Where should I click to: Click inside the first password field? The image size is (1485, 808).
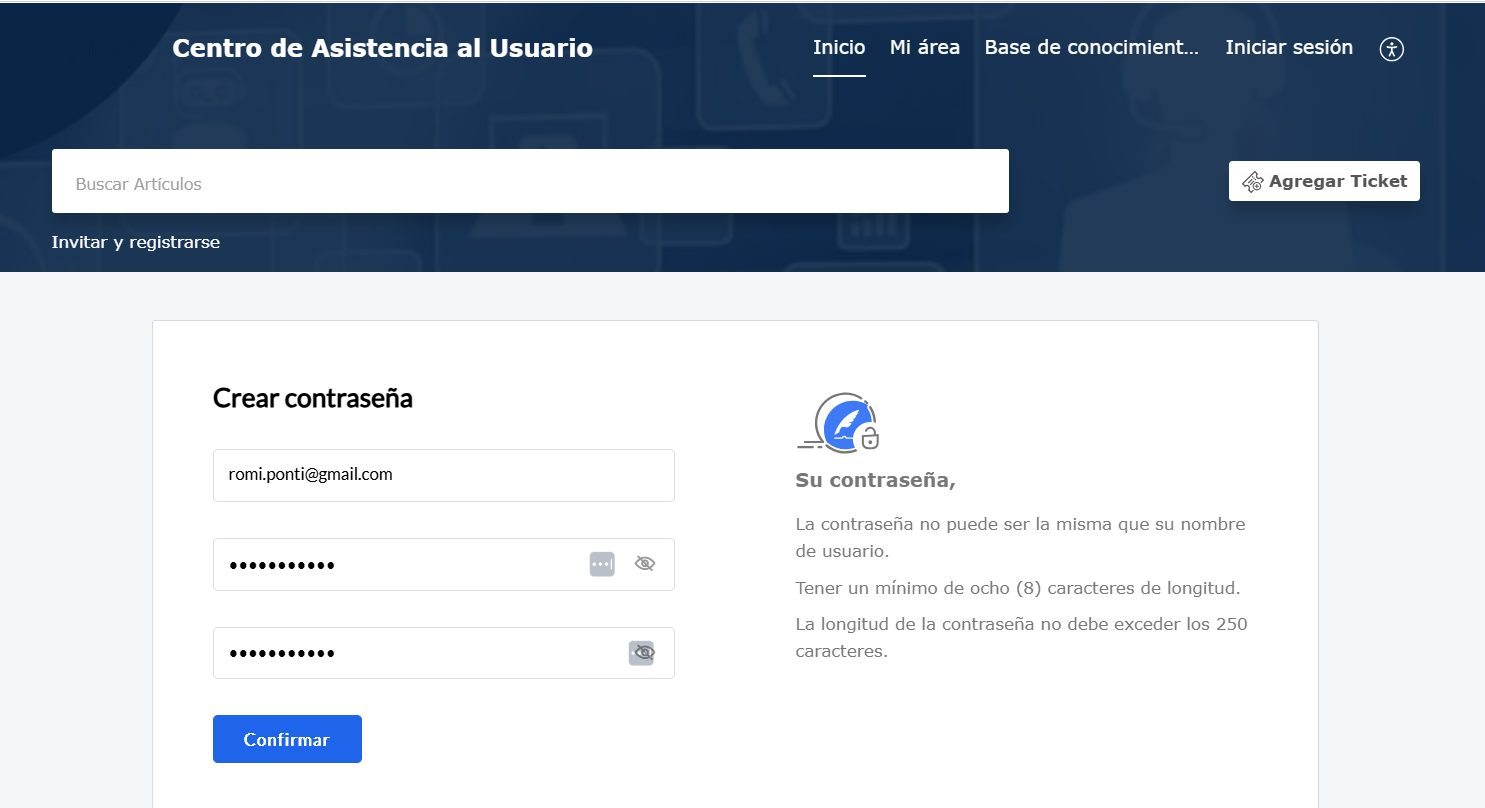(444, 565)
